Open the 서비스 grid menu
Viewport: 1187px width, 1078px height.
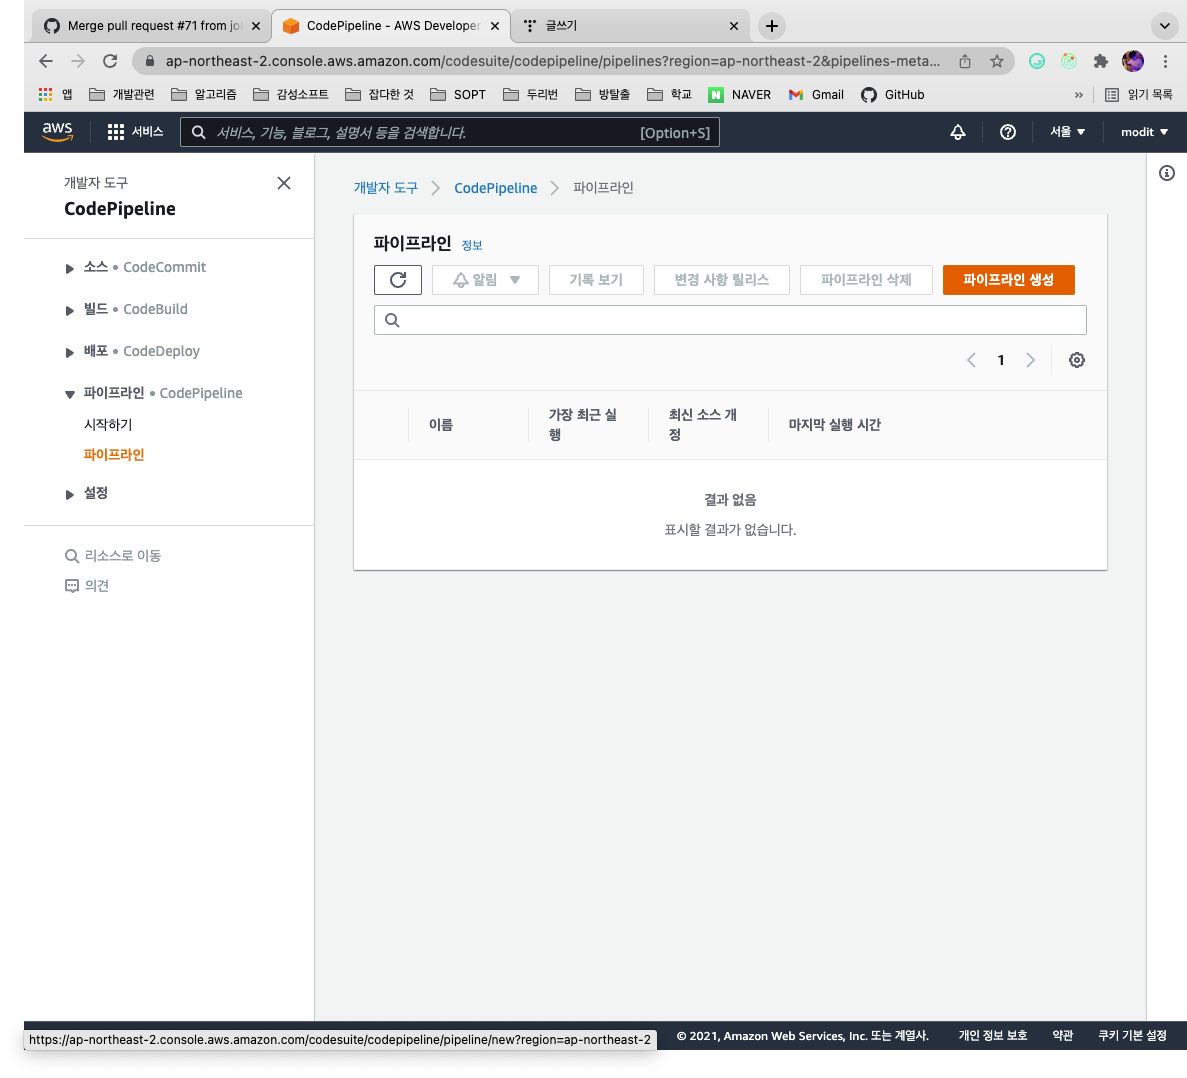[136, 132]
